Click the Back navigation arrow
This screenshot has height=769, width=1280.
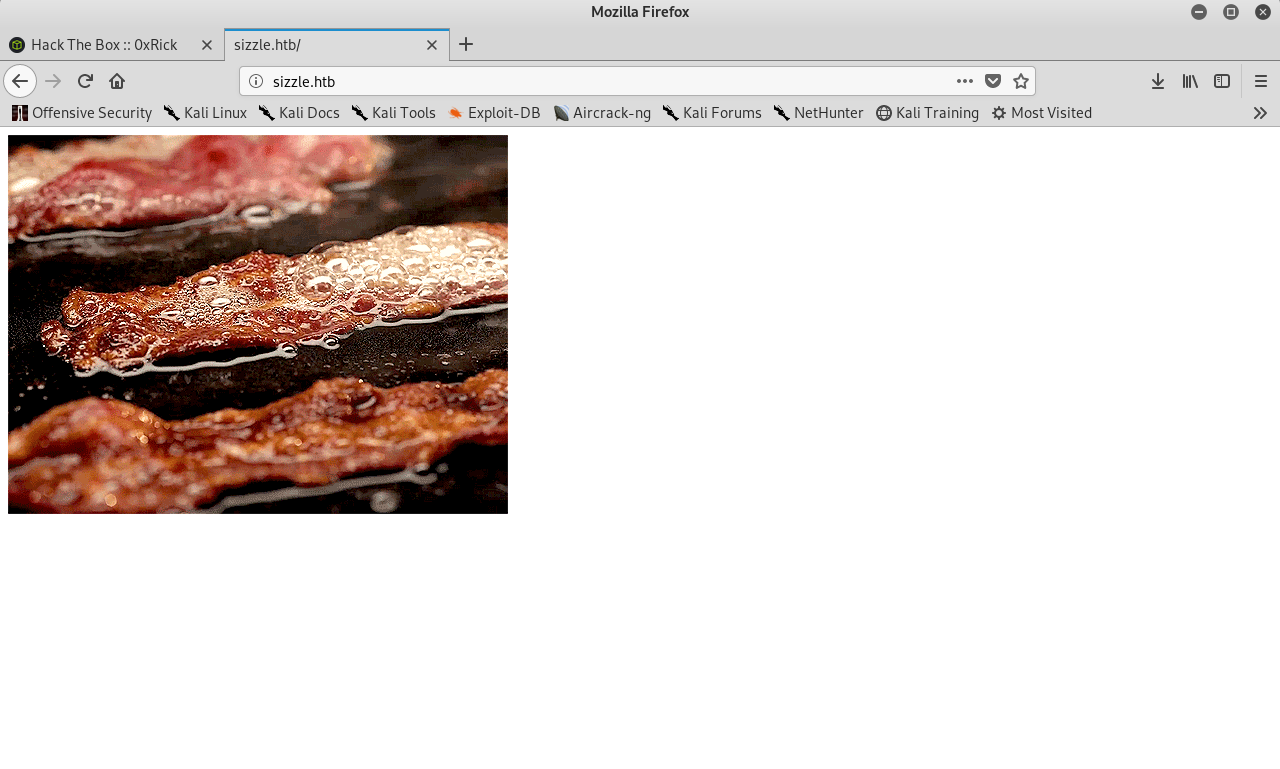pyautogui.click(x=20, y=81)
